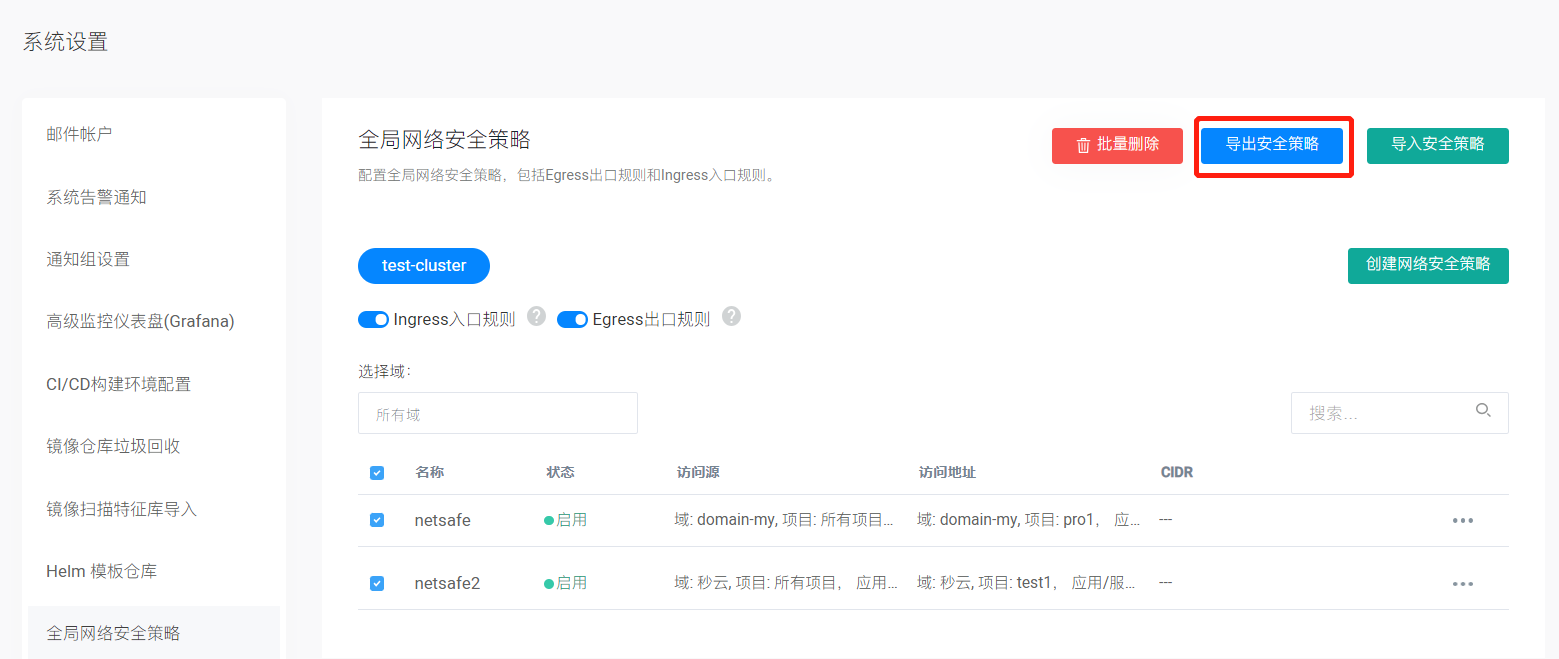Click the search magnifier icon

pyautogui.click(x=1483, y=411)
